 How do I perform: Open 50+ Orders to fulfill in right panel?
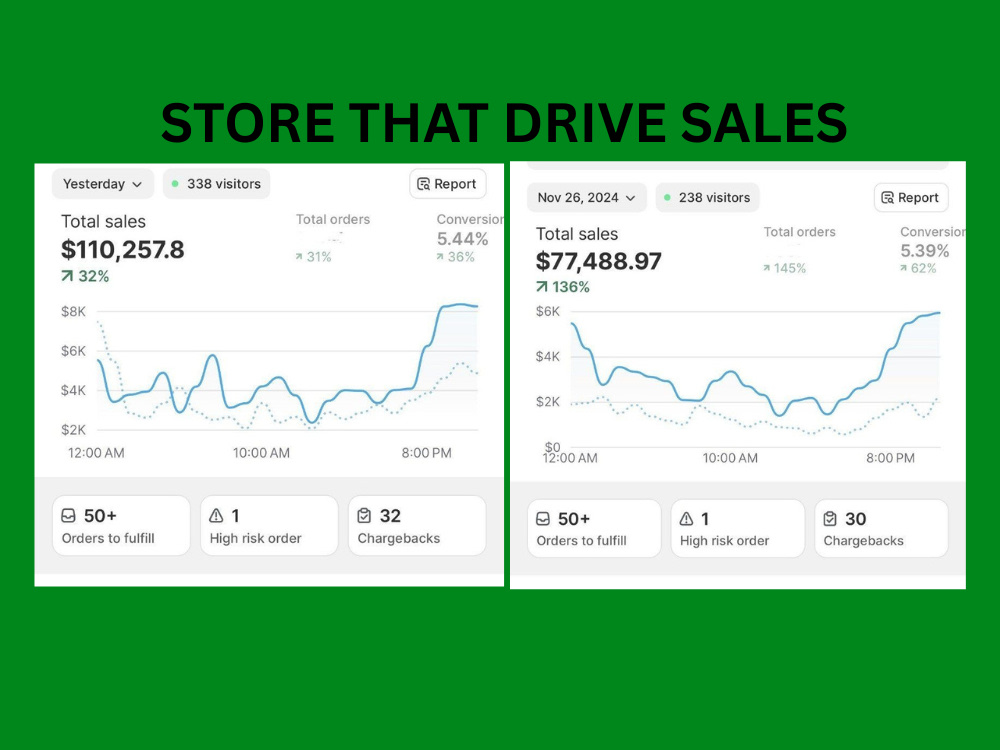pos(594,528)
